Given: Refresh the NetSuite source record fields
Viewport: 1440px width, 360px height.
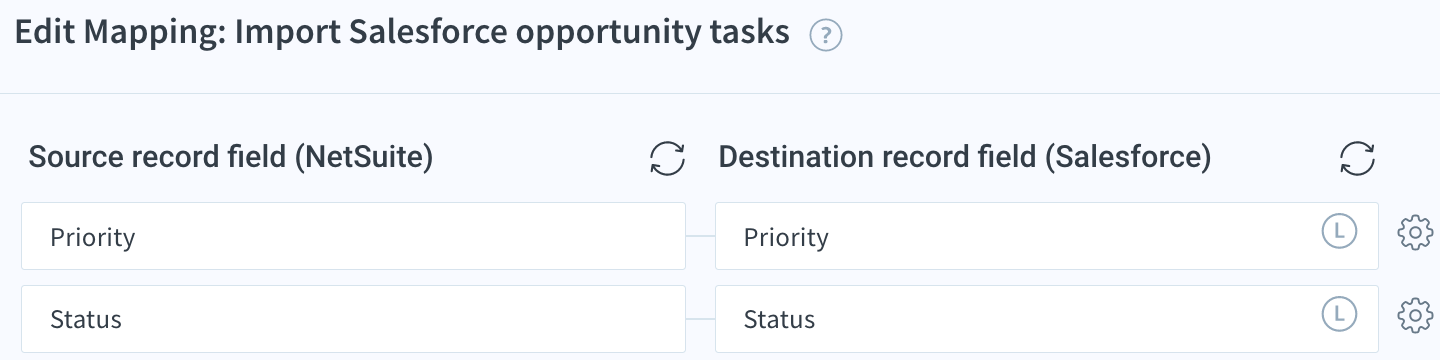Looking at the screenshot, I should pos(667,158).
